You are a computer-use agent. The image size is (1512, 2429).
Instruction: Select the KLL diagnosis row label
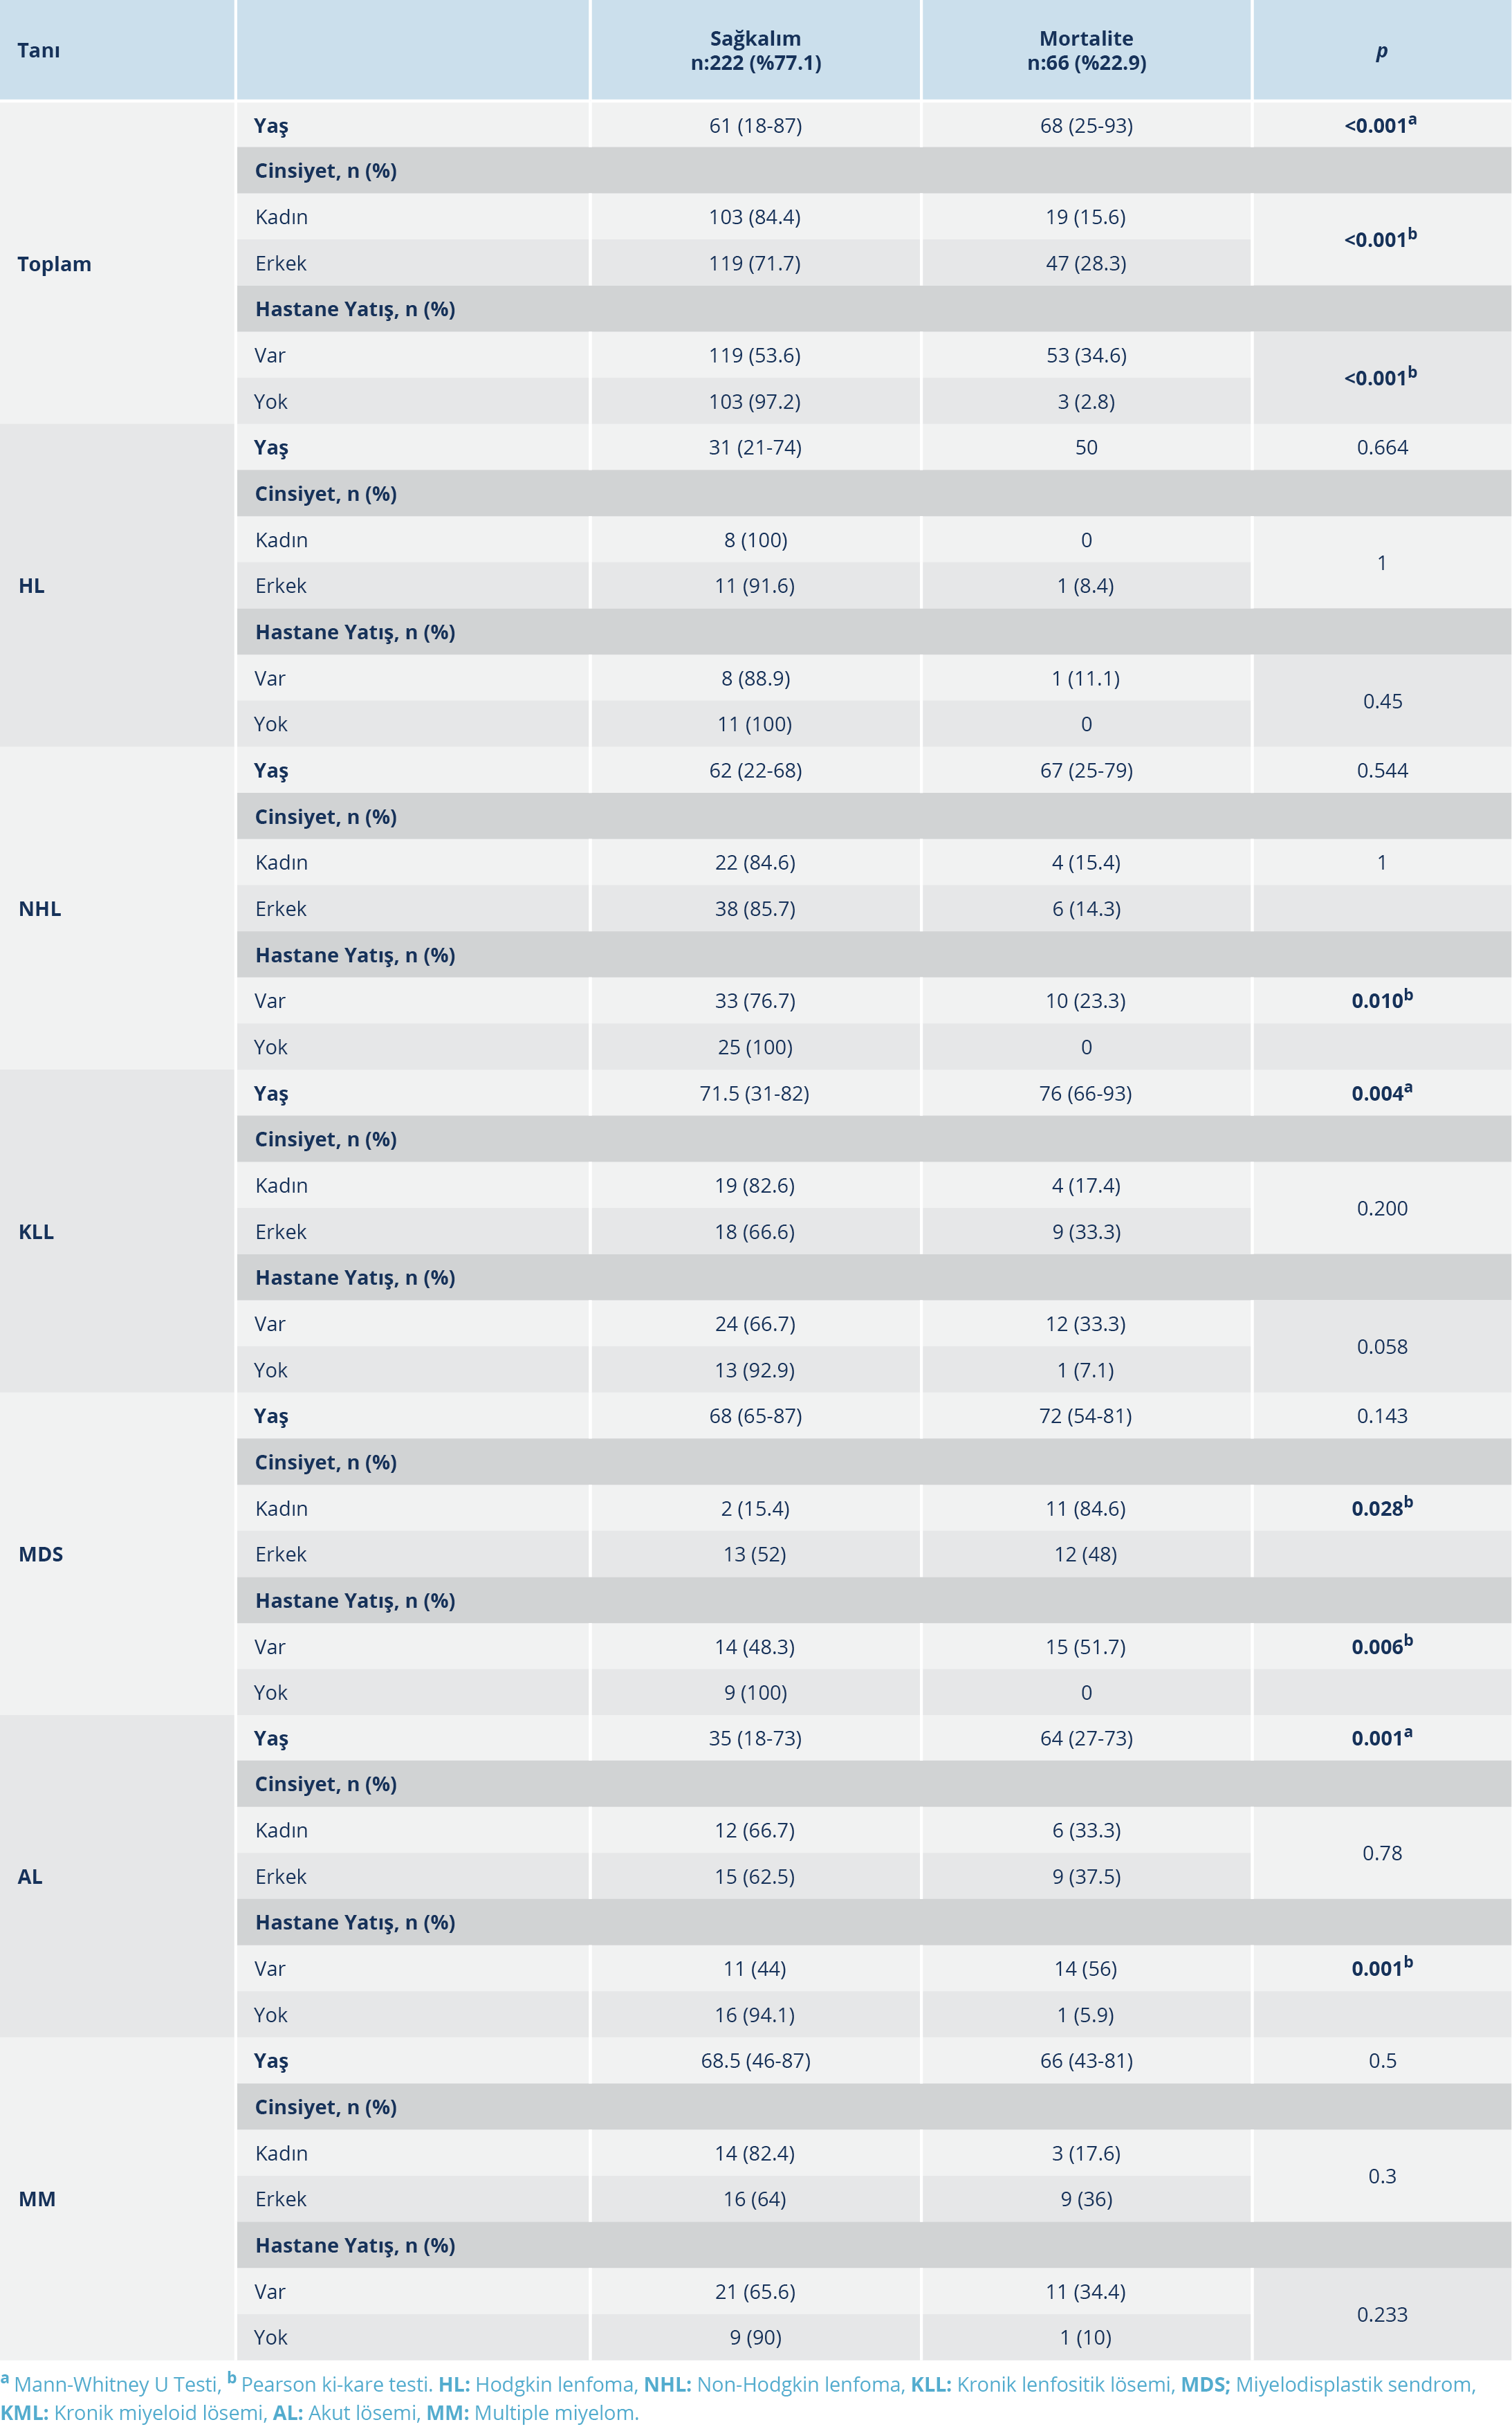click(36, 1232)
